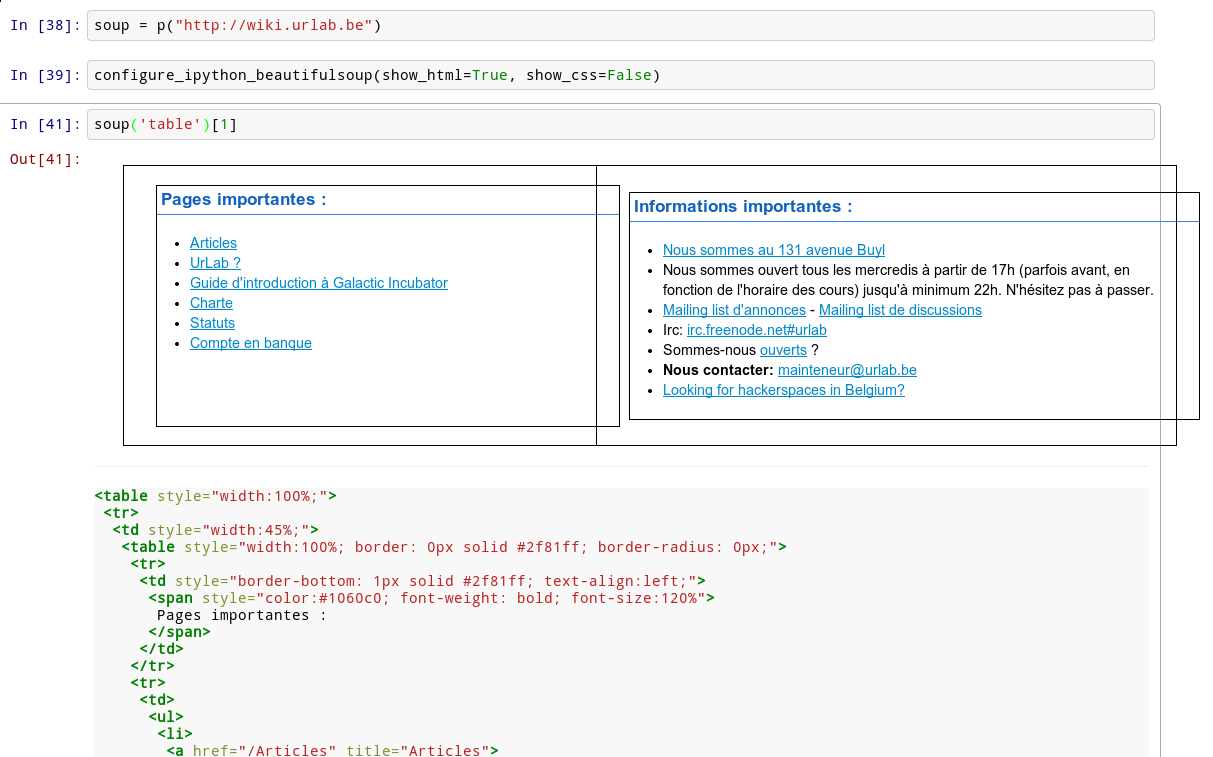Open Guide d'introduction à Galactic Incubator link

pos(319,283)
